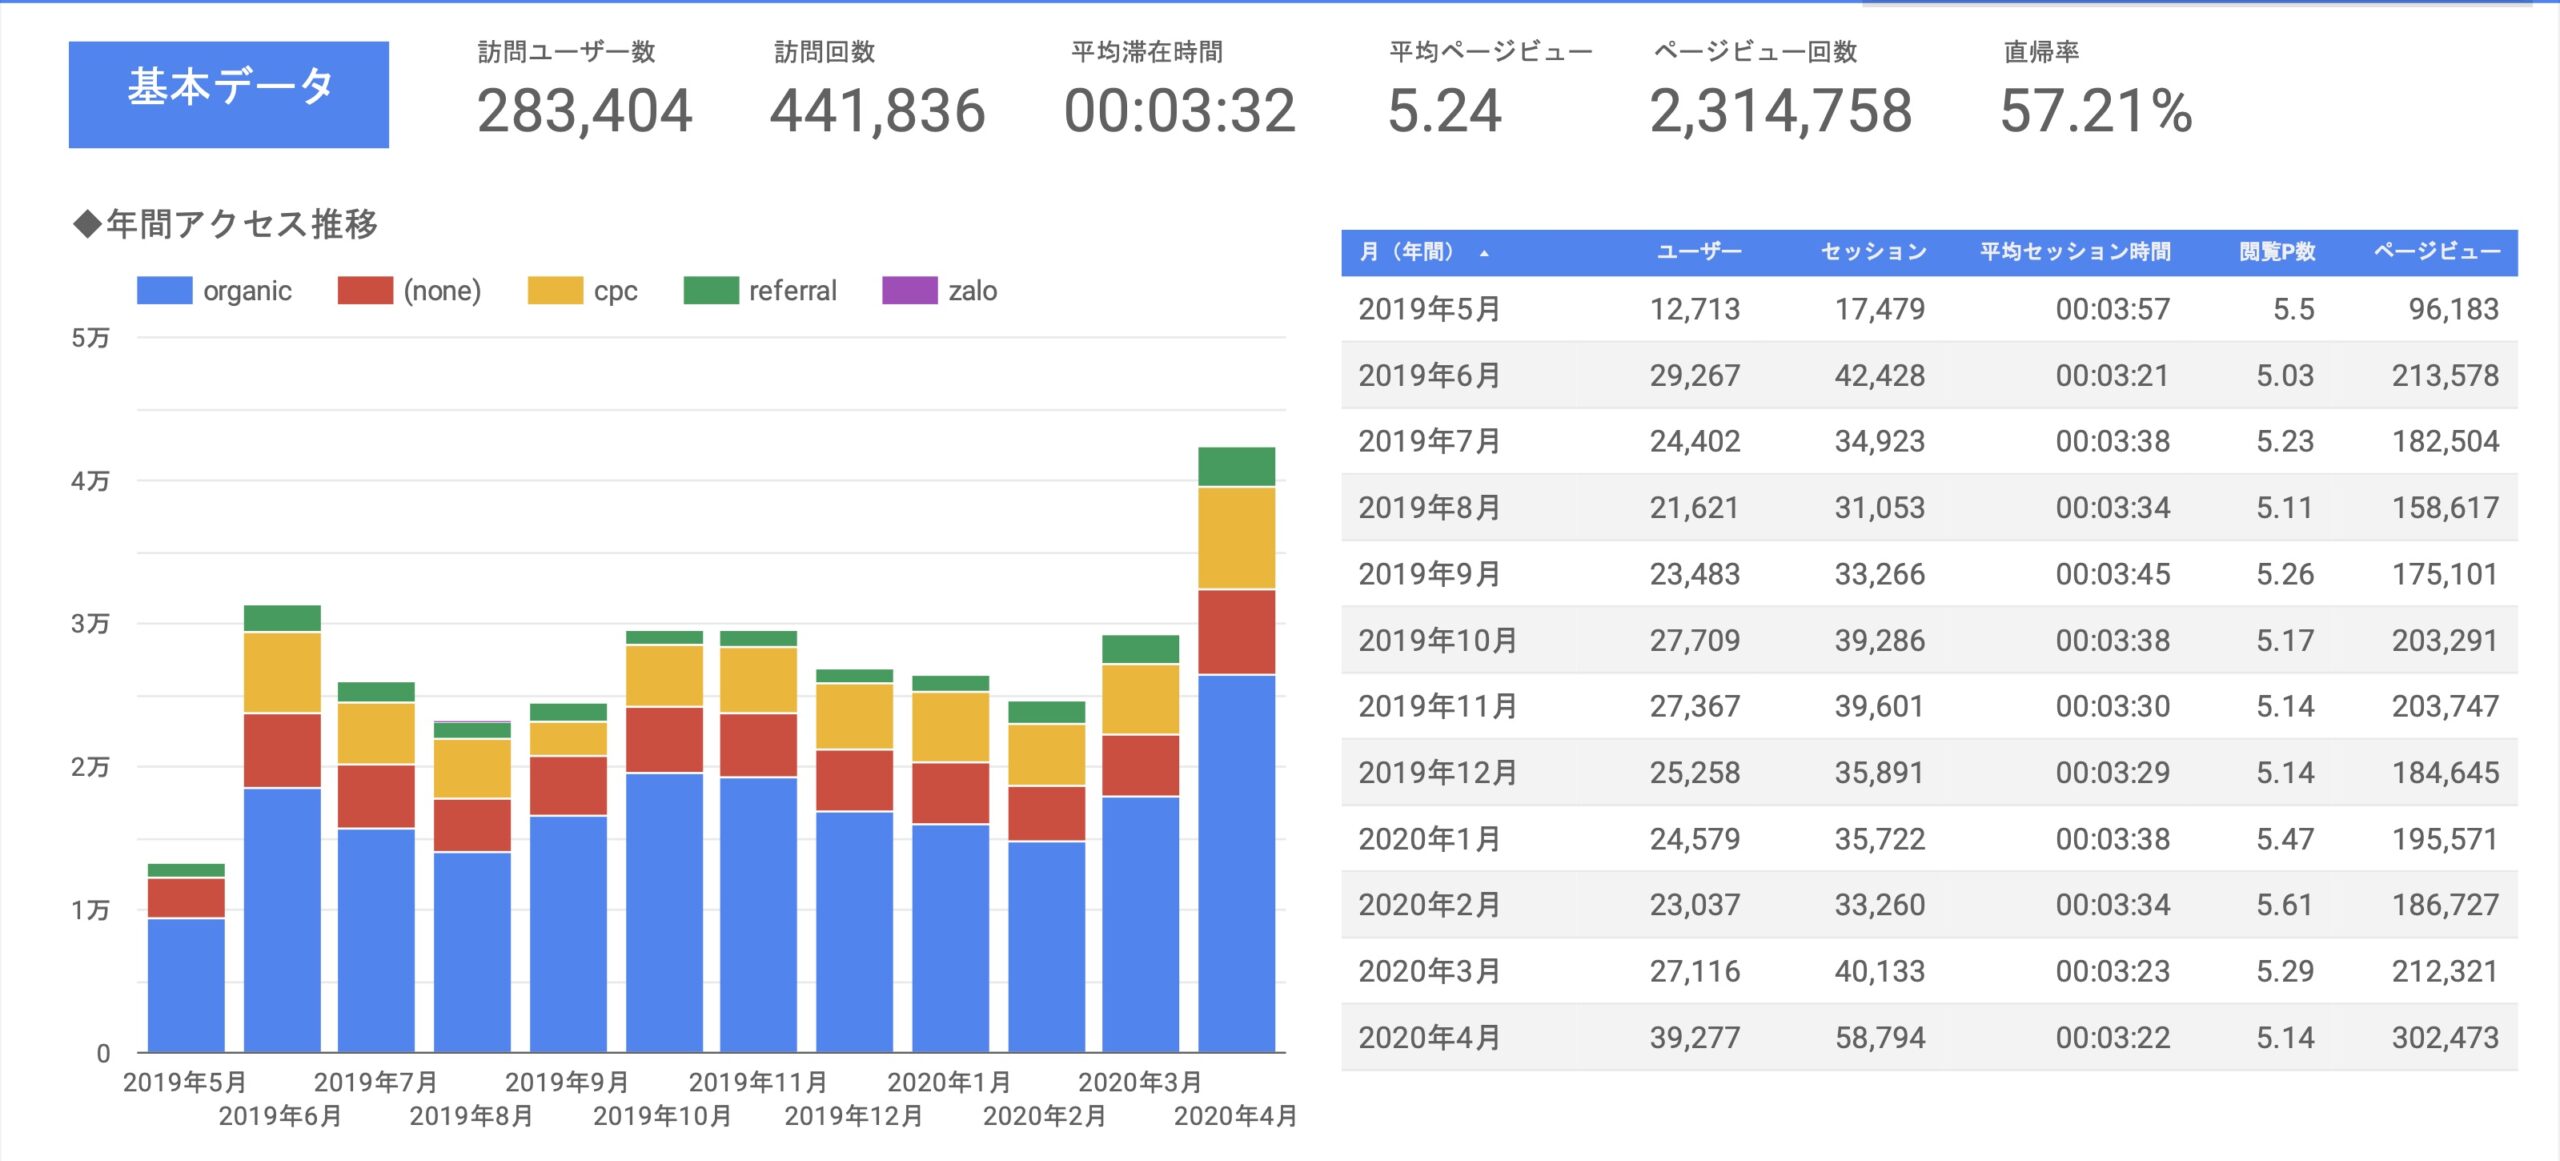Sort table by ユーザー column header
This screenshot has height=1161, width=2560.
(1698, 252)
